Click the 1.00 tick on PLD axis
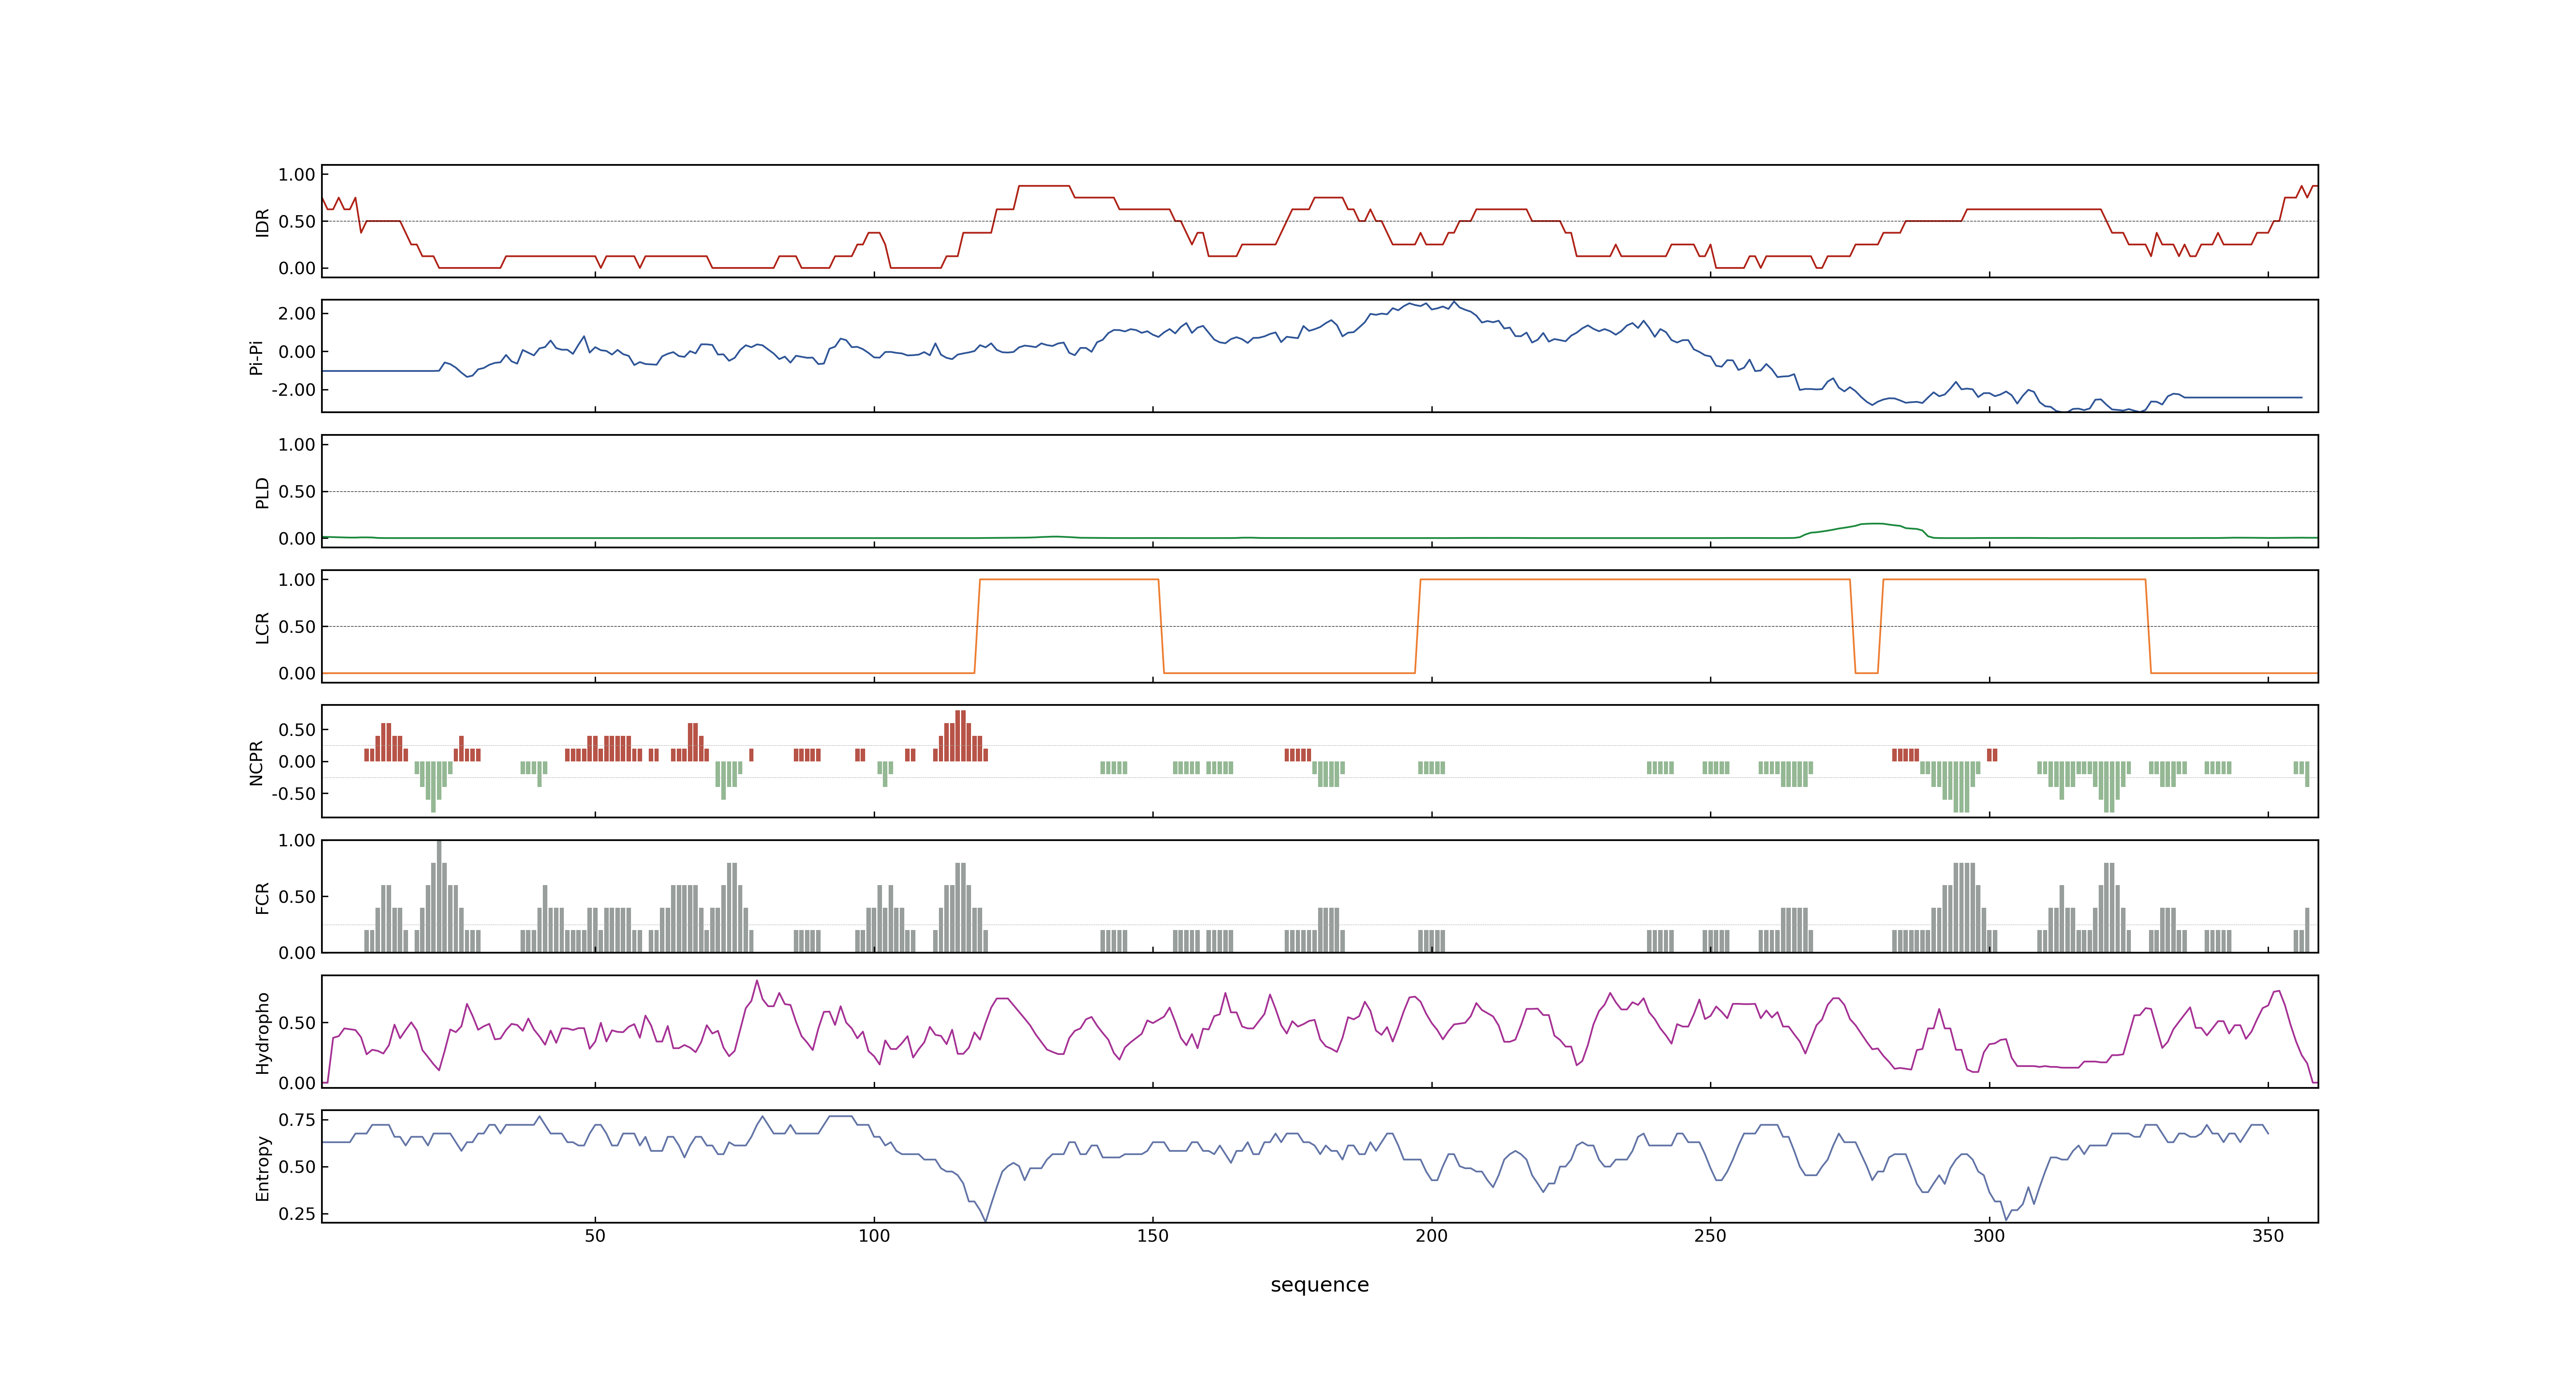The width and height of the screenshot is (2576, 1374). 297,445
